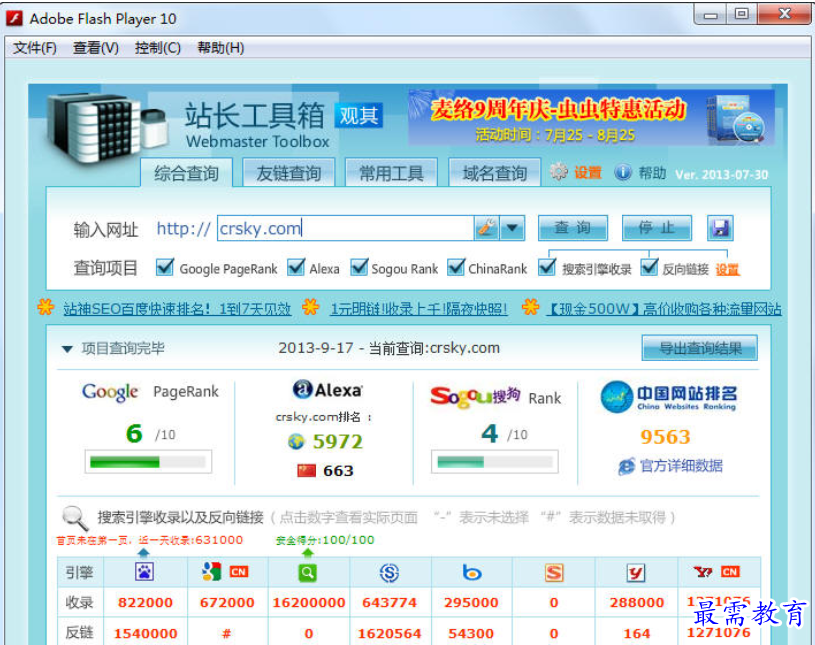The image size is (815, 645).
Task: Click Google CN indexed count 672000
Action: [x=227, y=603]
